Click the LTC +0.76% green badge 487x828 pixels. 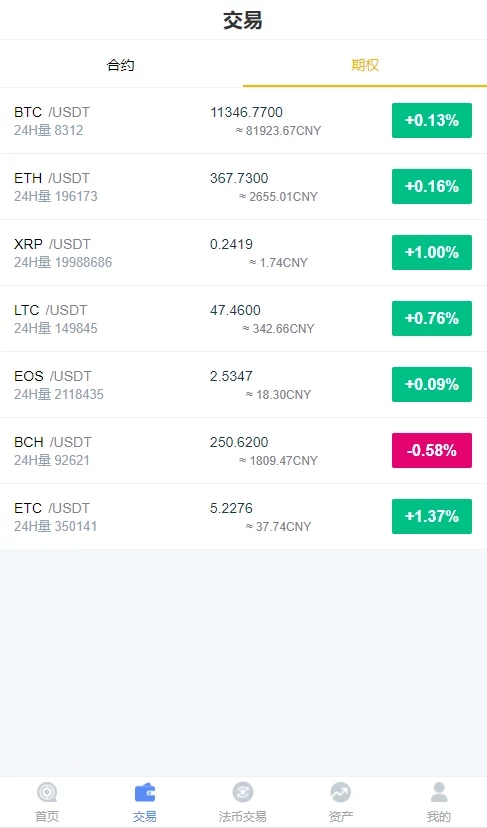click(432, 318)
